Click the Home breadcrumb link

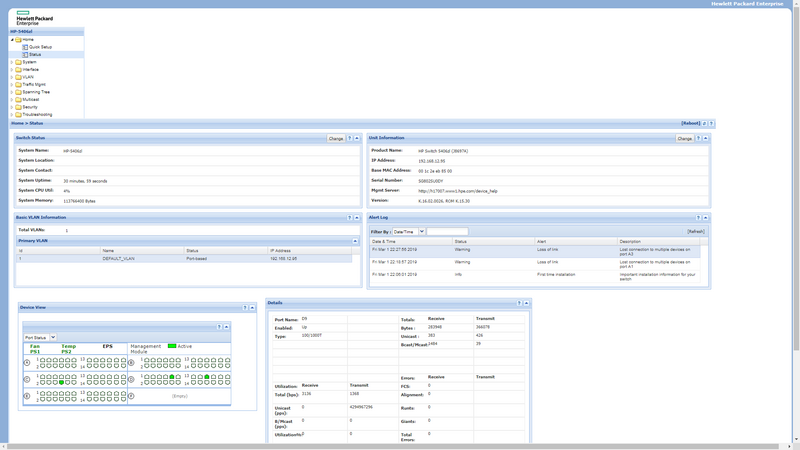click(17, 123)
